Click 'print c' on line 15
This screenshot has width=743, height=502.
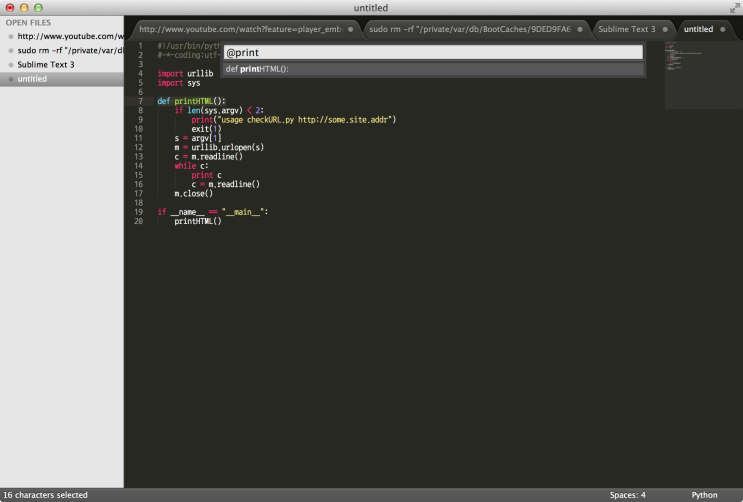[x=206, y=175]
